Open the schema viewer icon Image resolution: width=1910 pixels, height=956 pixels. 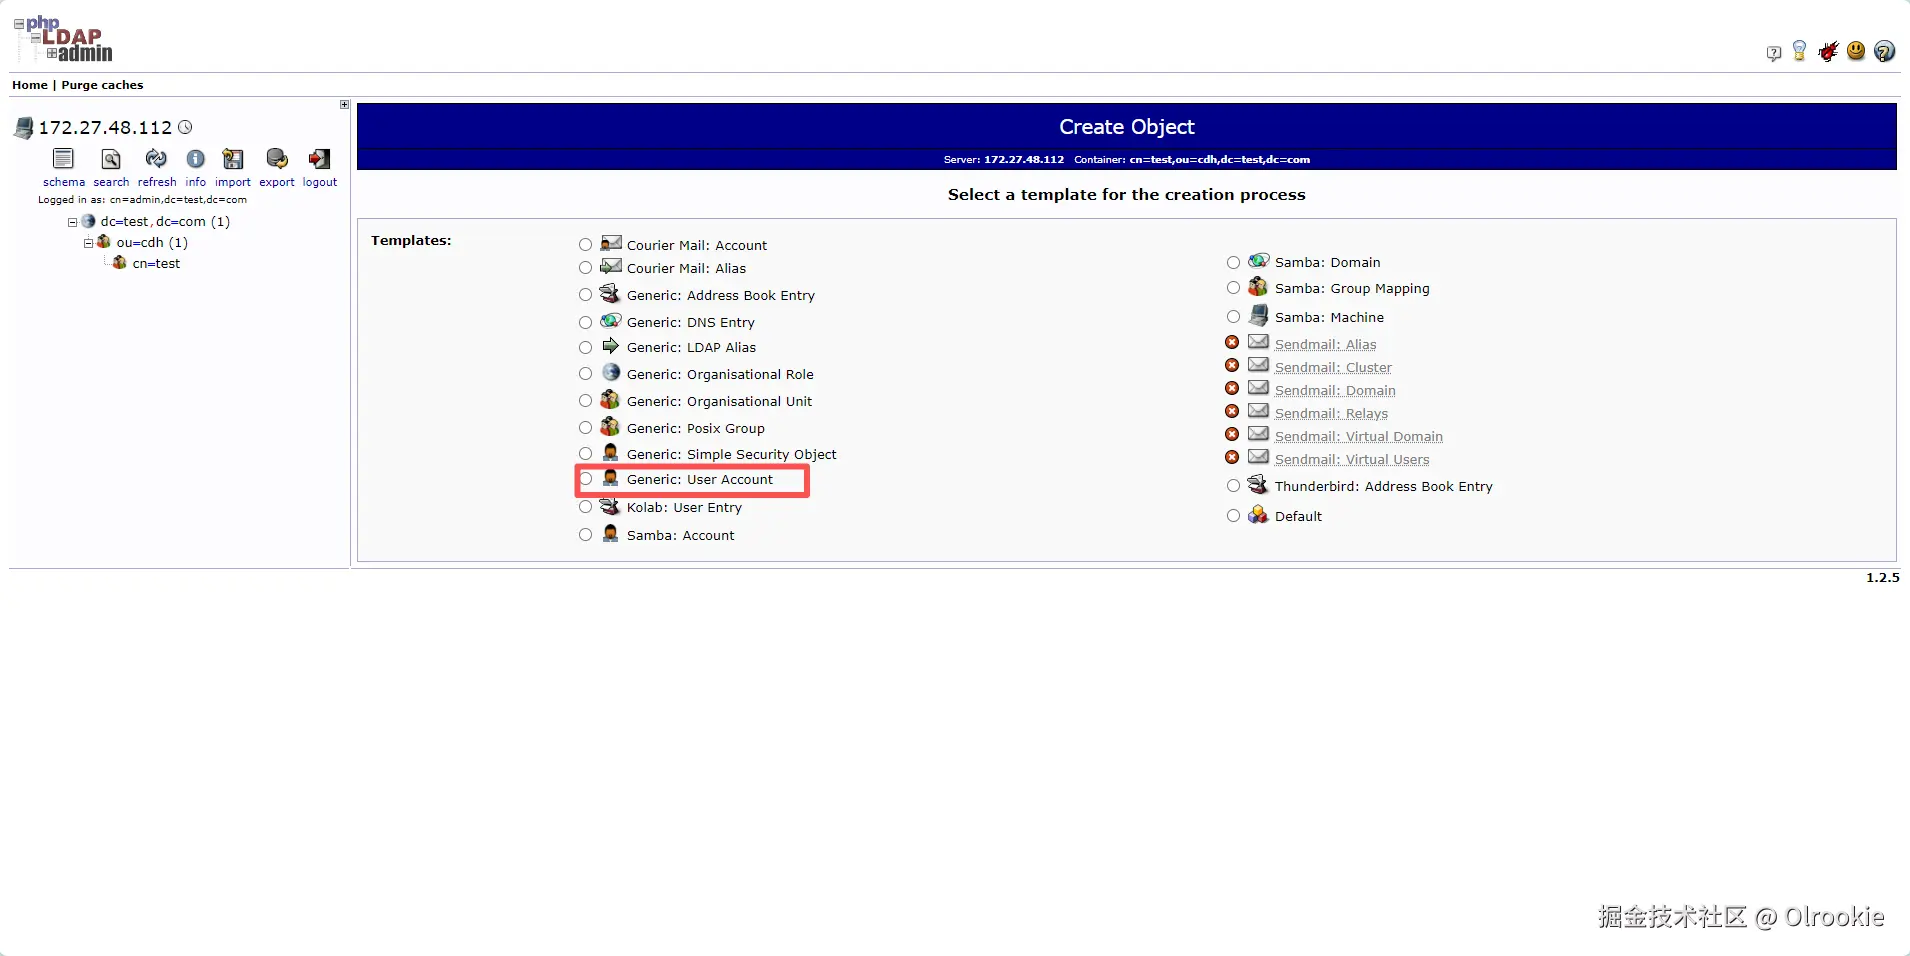pos(63,159)
